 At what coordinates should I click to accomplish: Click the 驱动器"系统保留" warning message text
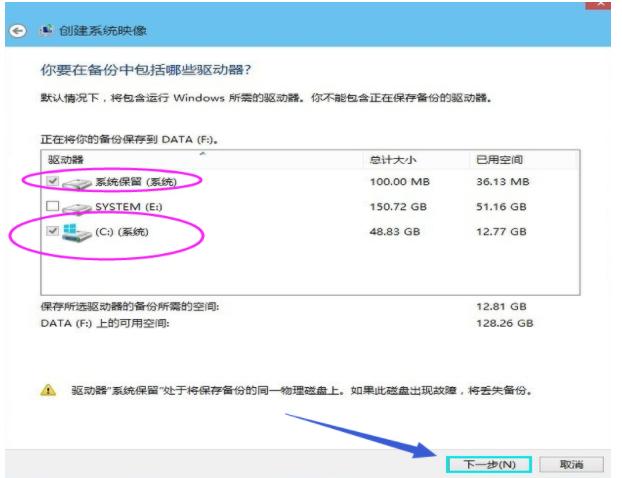[x=301, y=391]
